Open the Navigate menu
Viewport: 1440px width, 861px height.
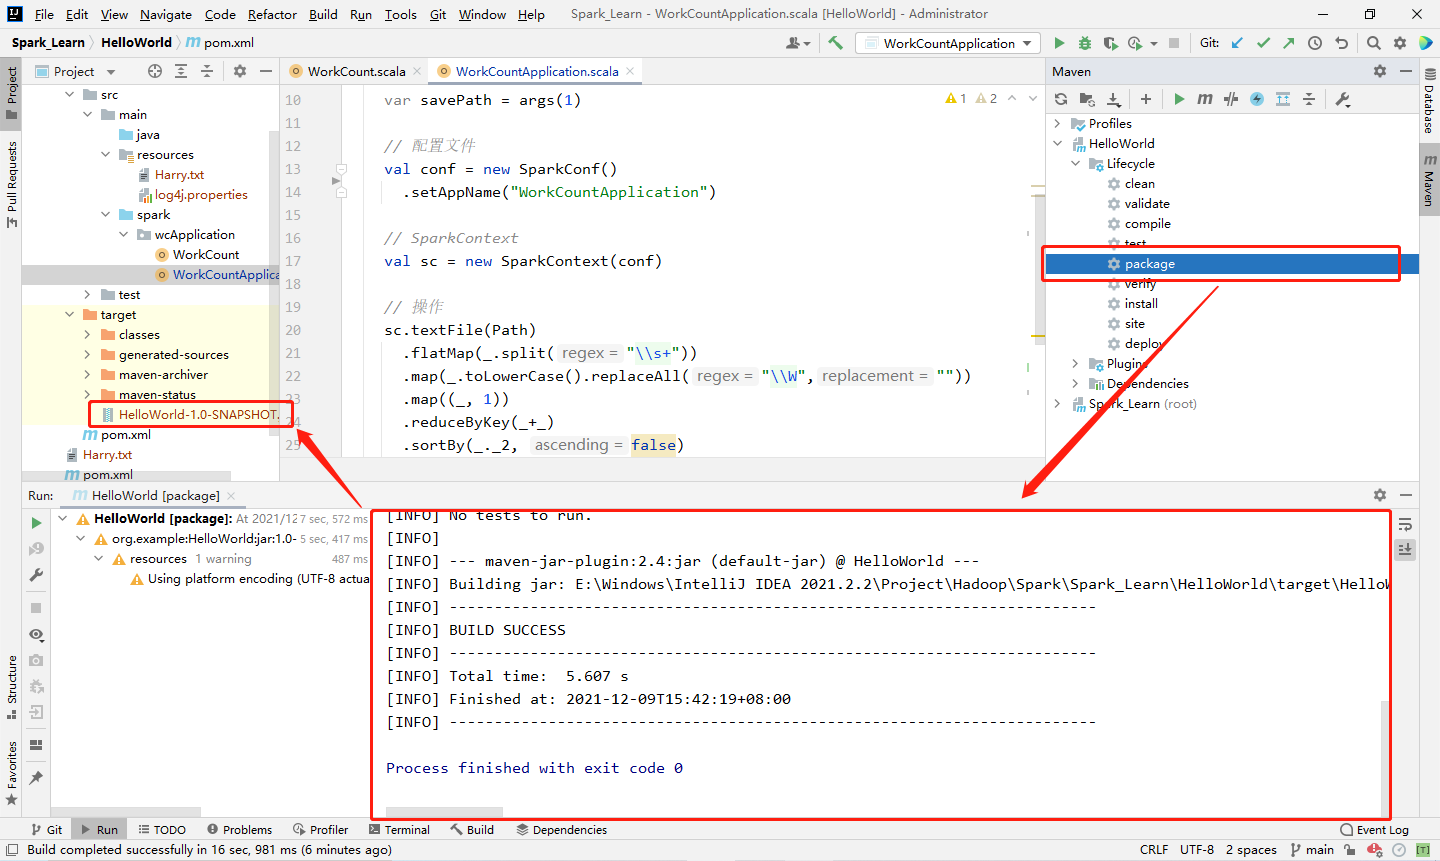166,14
